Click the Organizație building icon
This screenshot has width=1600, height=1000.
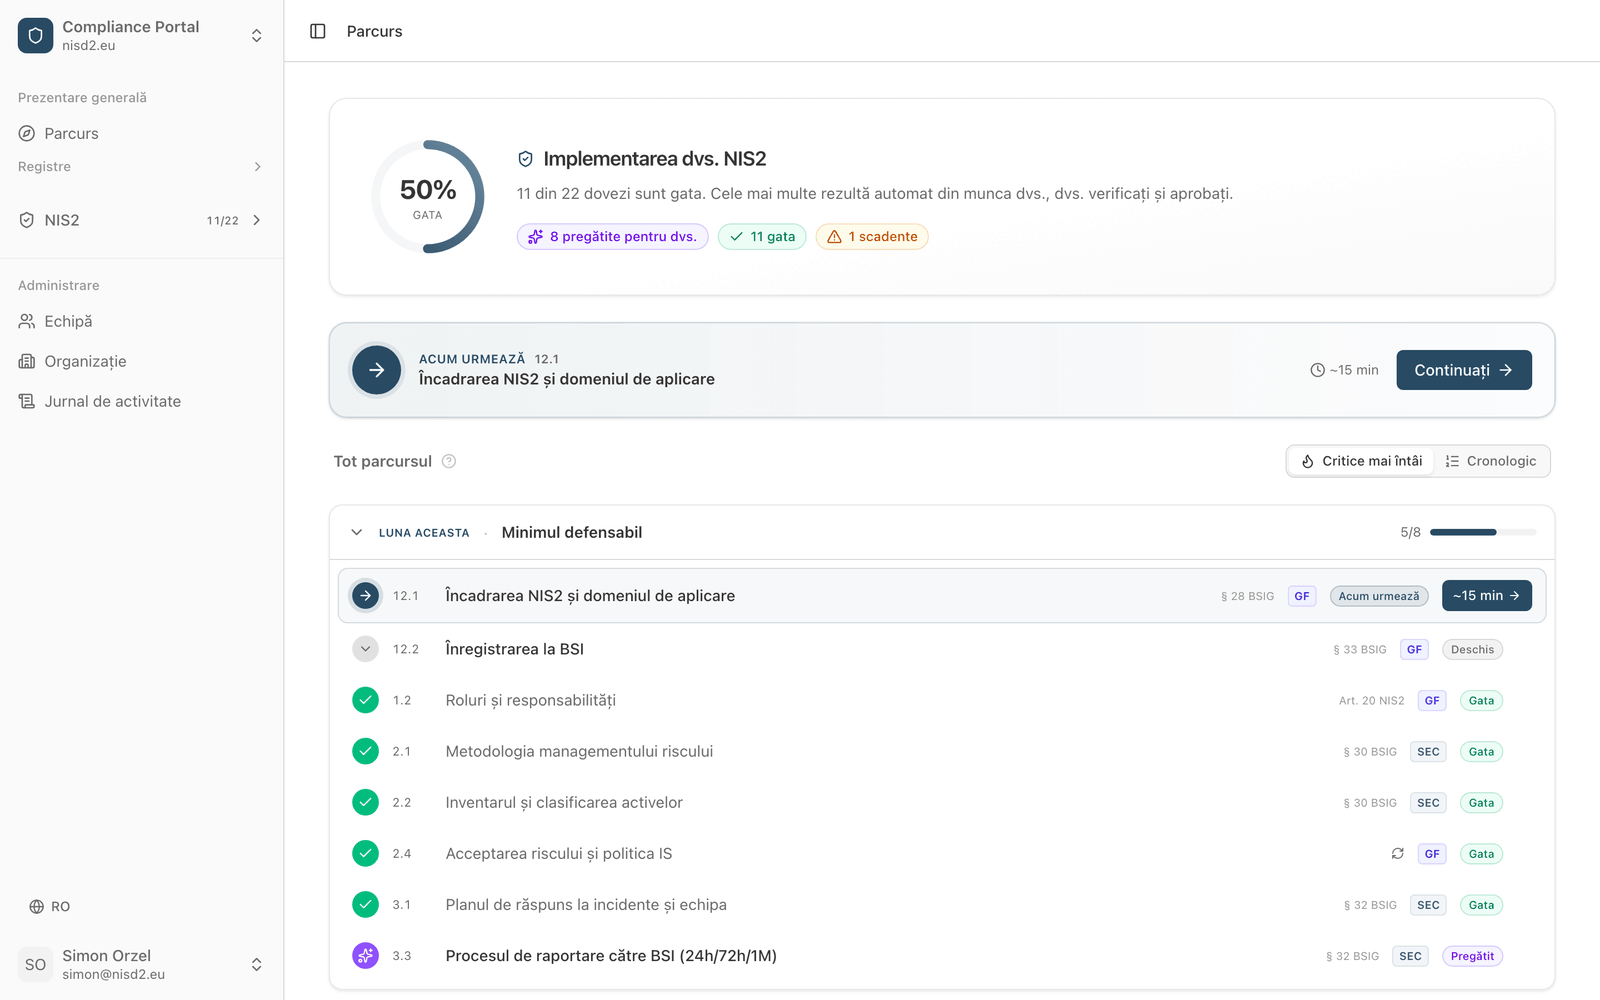27,361
